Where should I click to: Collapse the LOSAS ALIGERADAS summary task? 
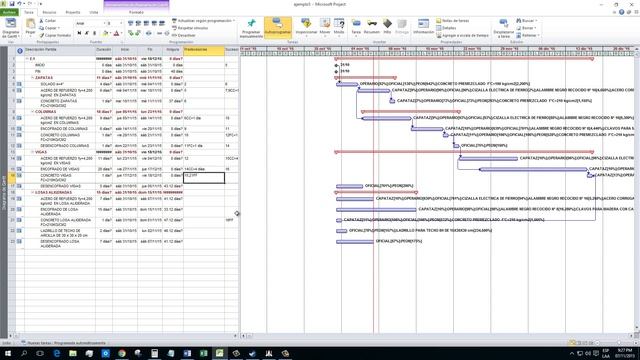(33, 192)
